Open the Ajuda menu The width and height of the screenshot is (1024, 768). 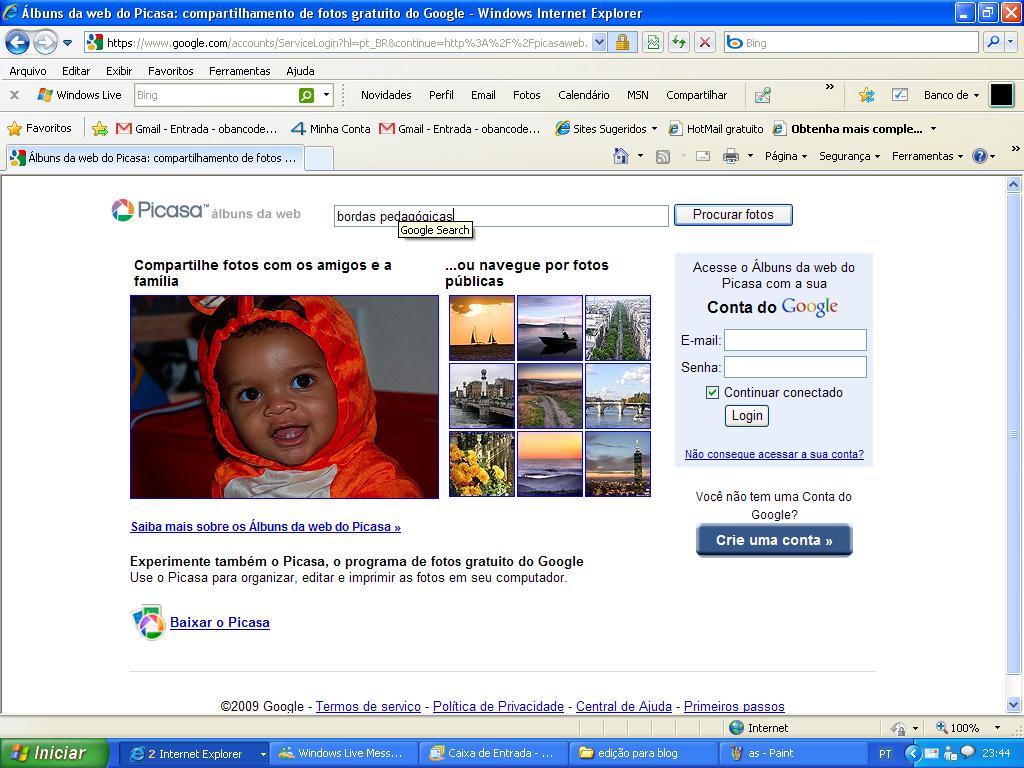pyautogui.click(x=300, y=71)
